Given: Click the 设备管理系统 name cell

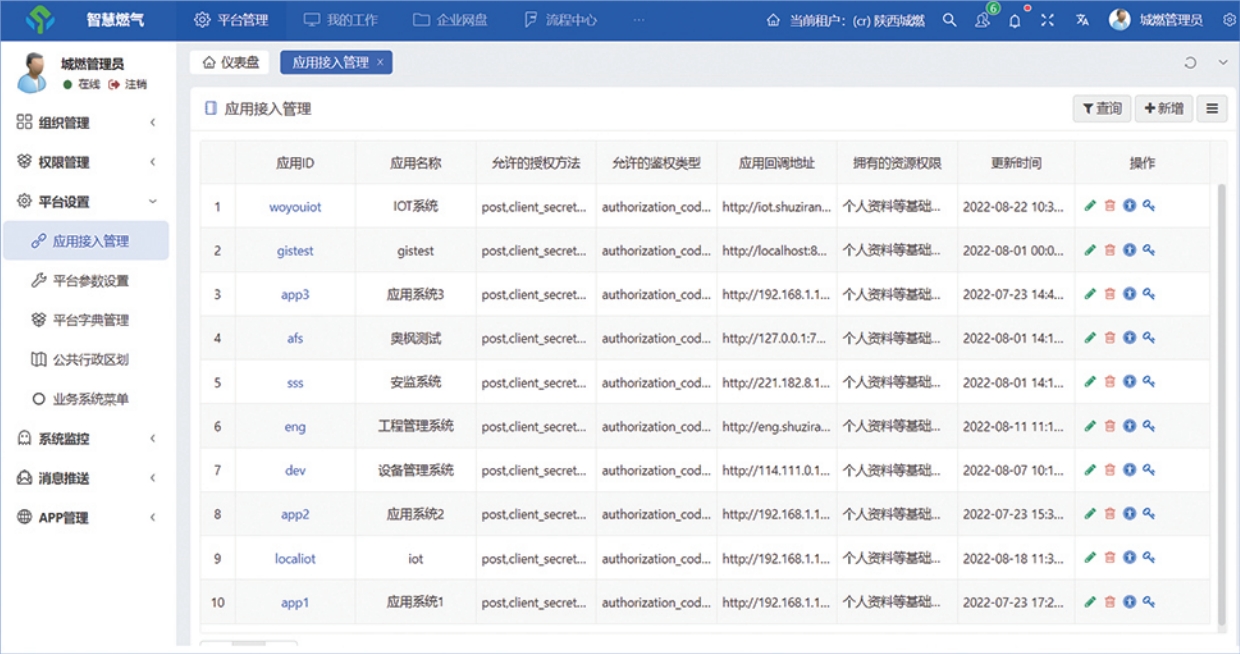Looking at the screenshot, I should [416, 470].
